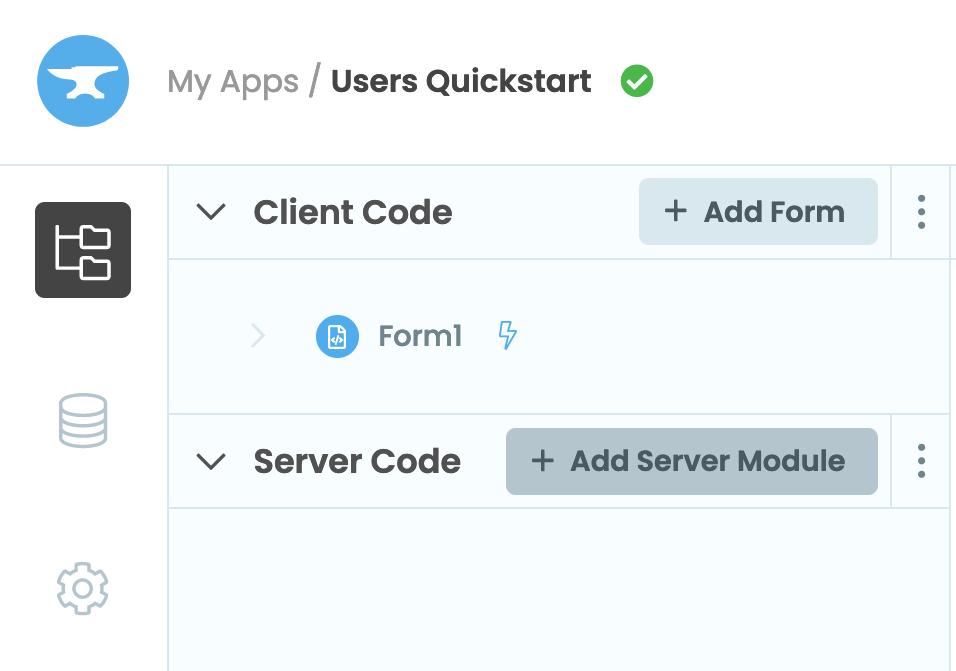
Task: Open the Server Code three-dot menu
Action: click(x=921, y=461)
